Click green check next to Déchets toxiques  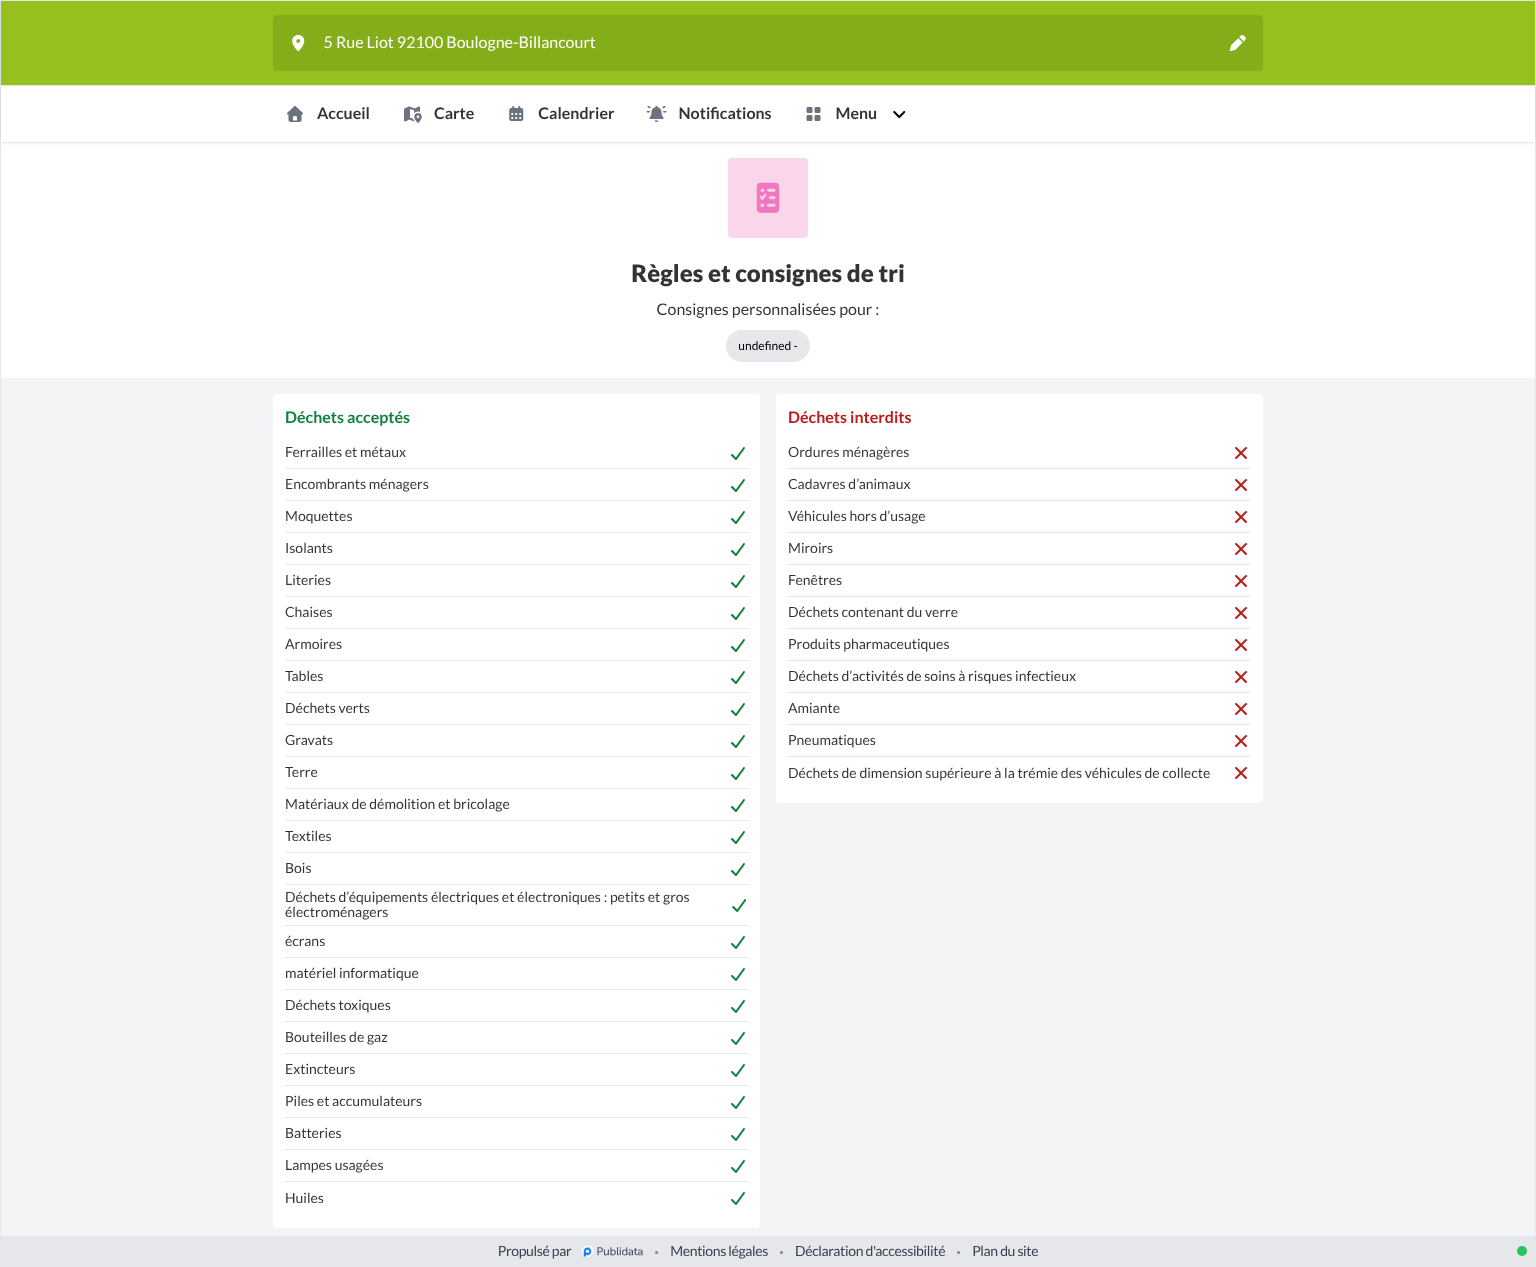pos(738,1006)
